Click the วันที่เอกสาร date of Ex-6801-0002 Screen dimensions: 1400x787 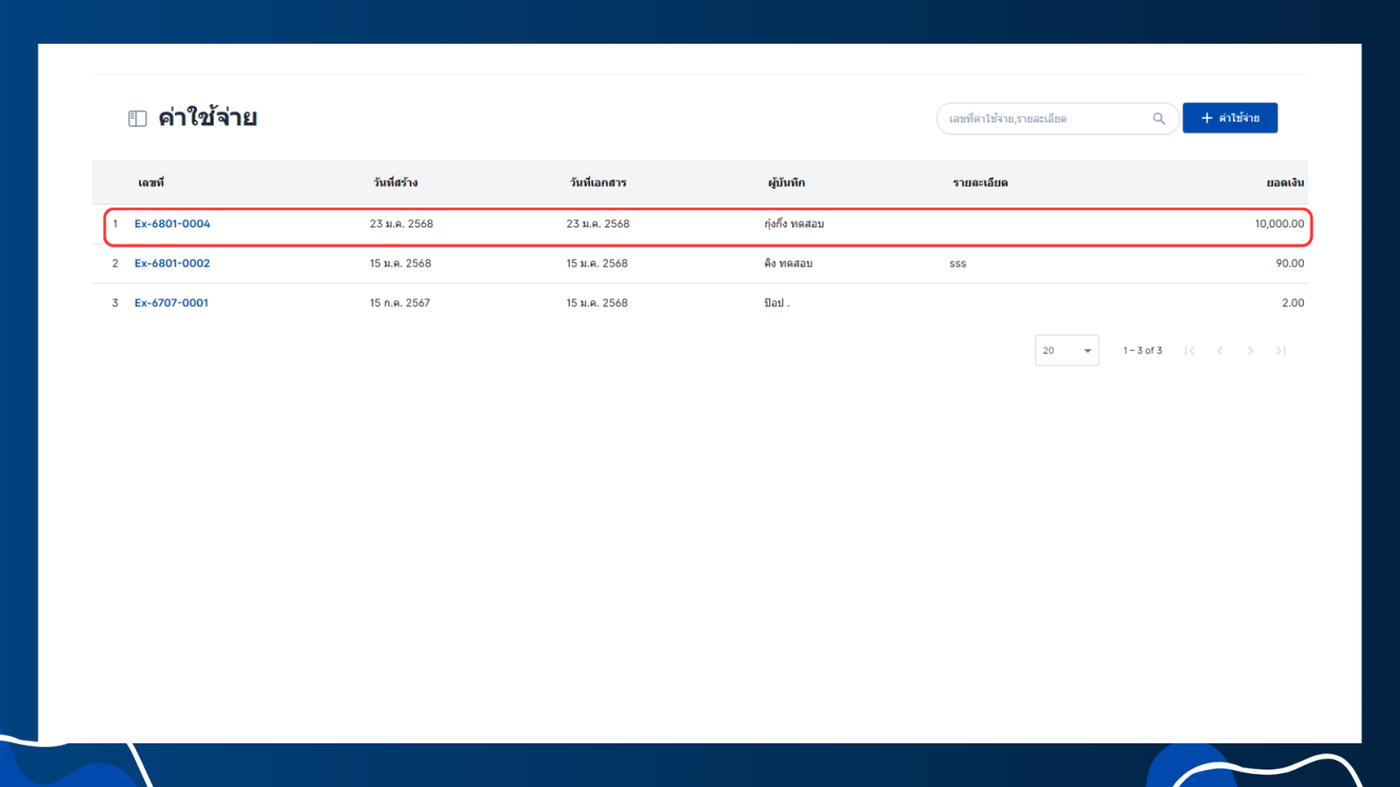(x=597, y=264)
